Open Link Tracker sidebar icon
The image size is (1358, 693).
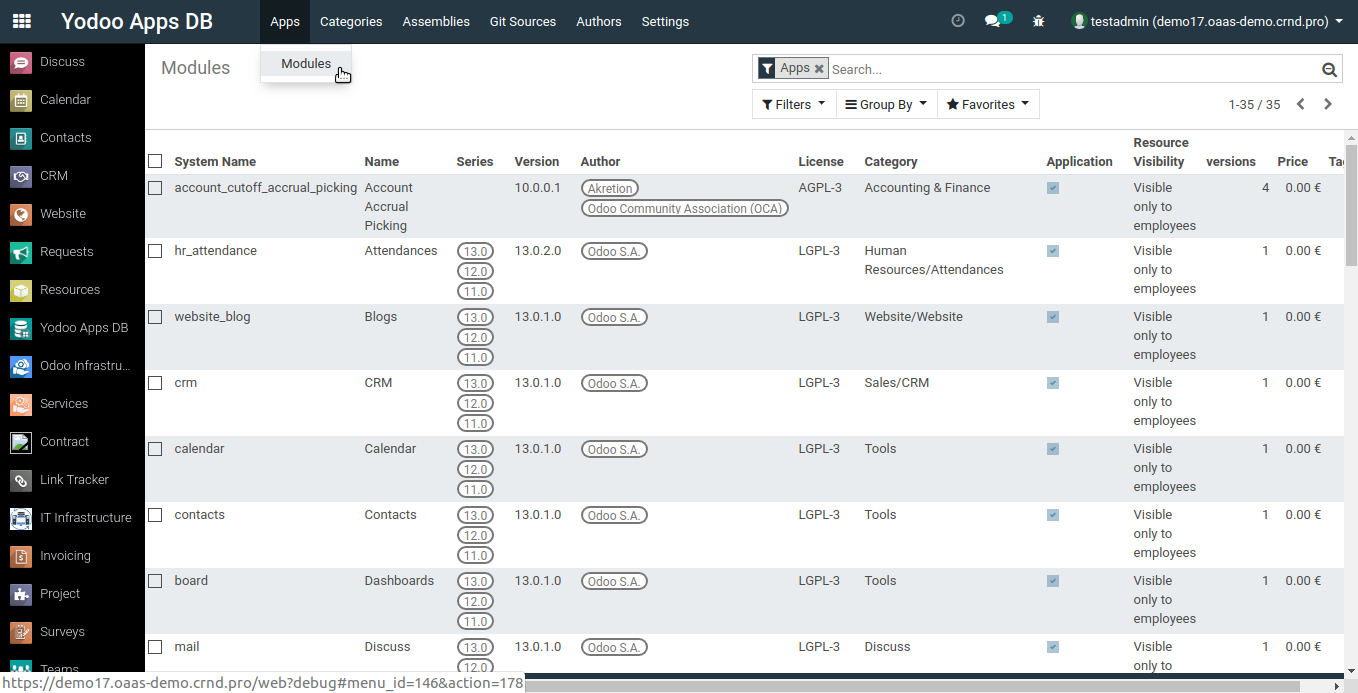tap(21, 480)
